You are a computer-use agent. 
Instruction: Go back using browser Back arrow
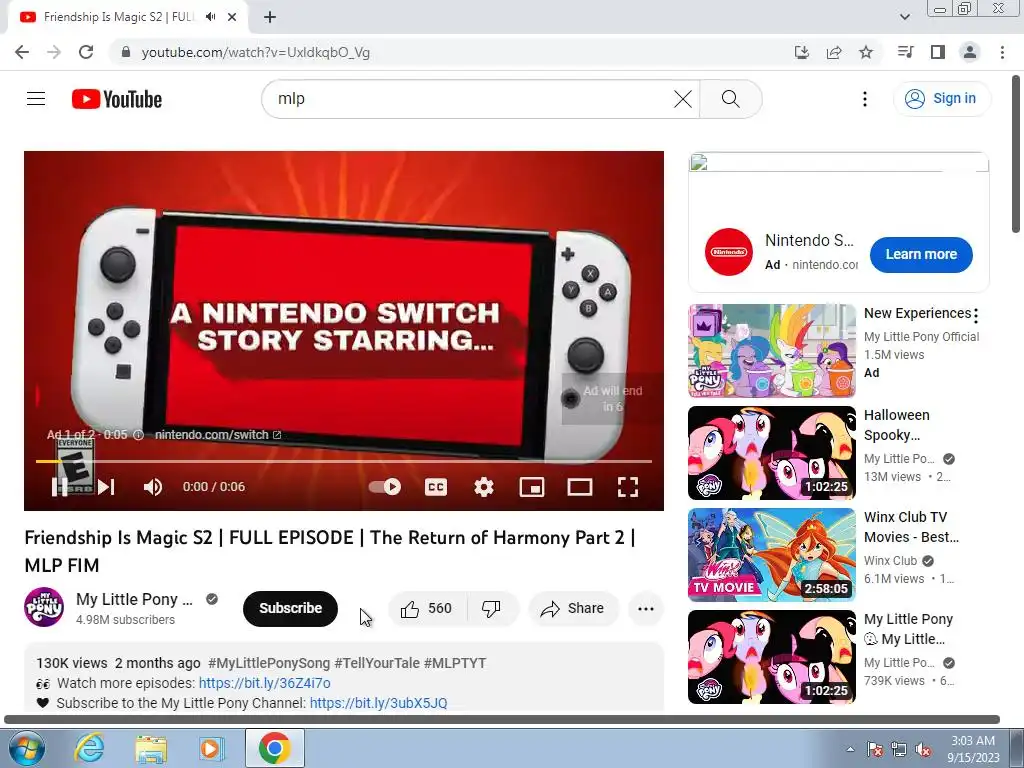tap(22, 52)
